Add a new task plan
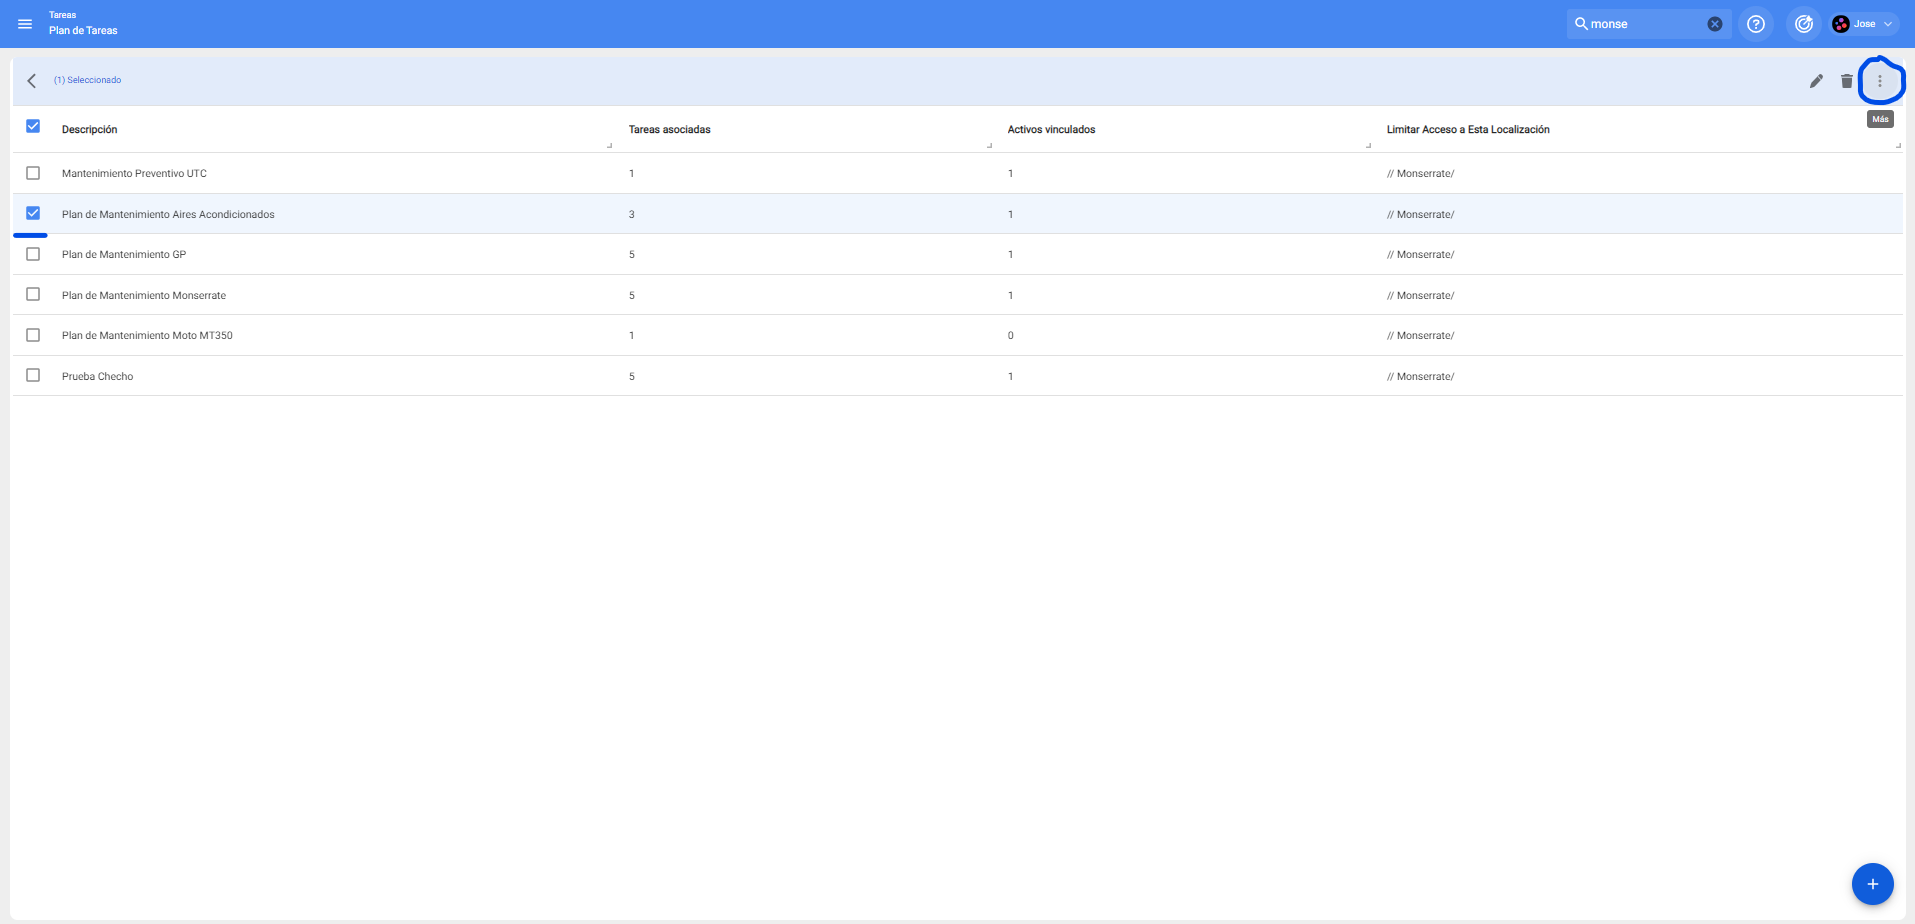This screenshot has height=924, width=1915. 1872,884
